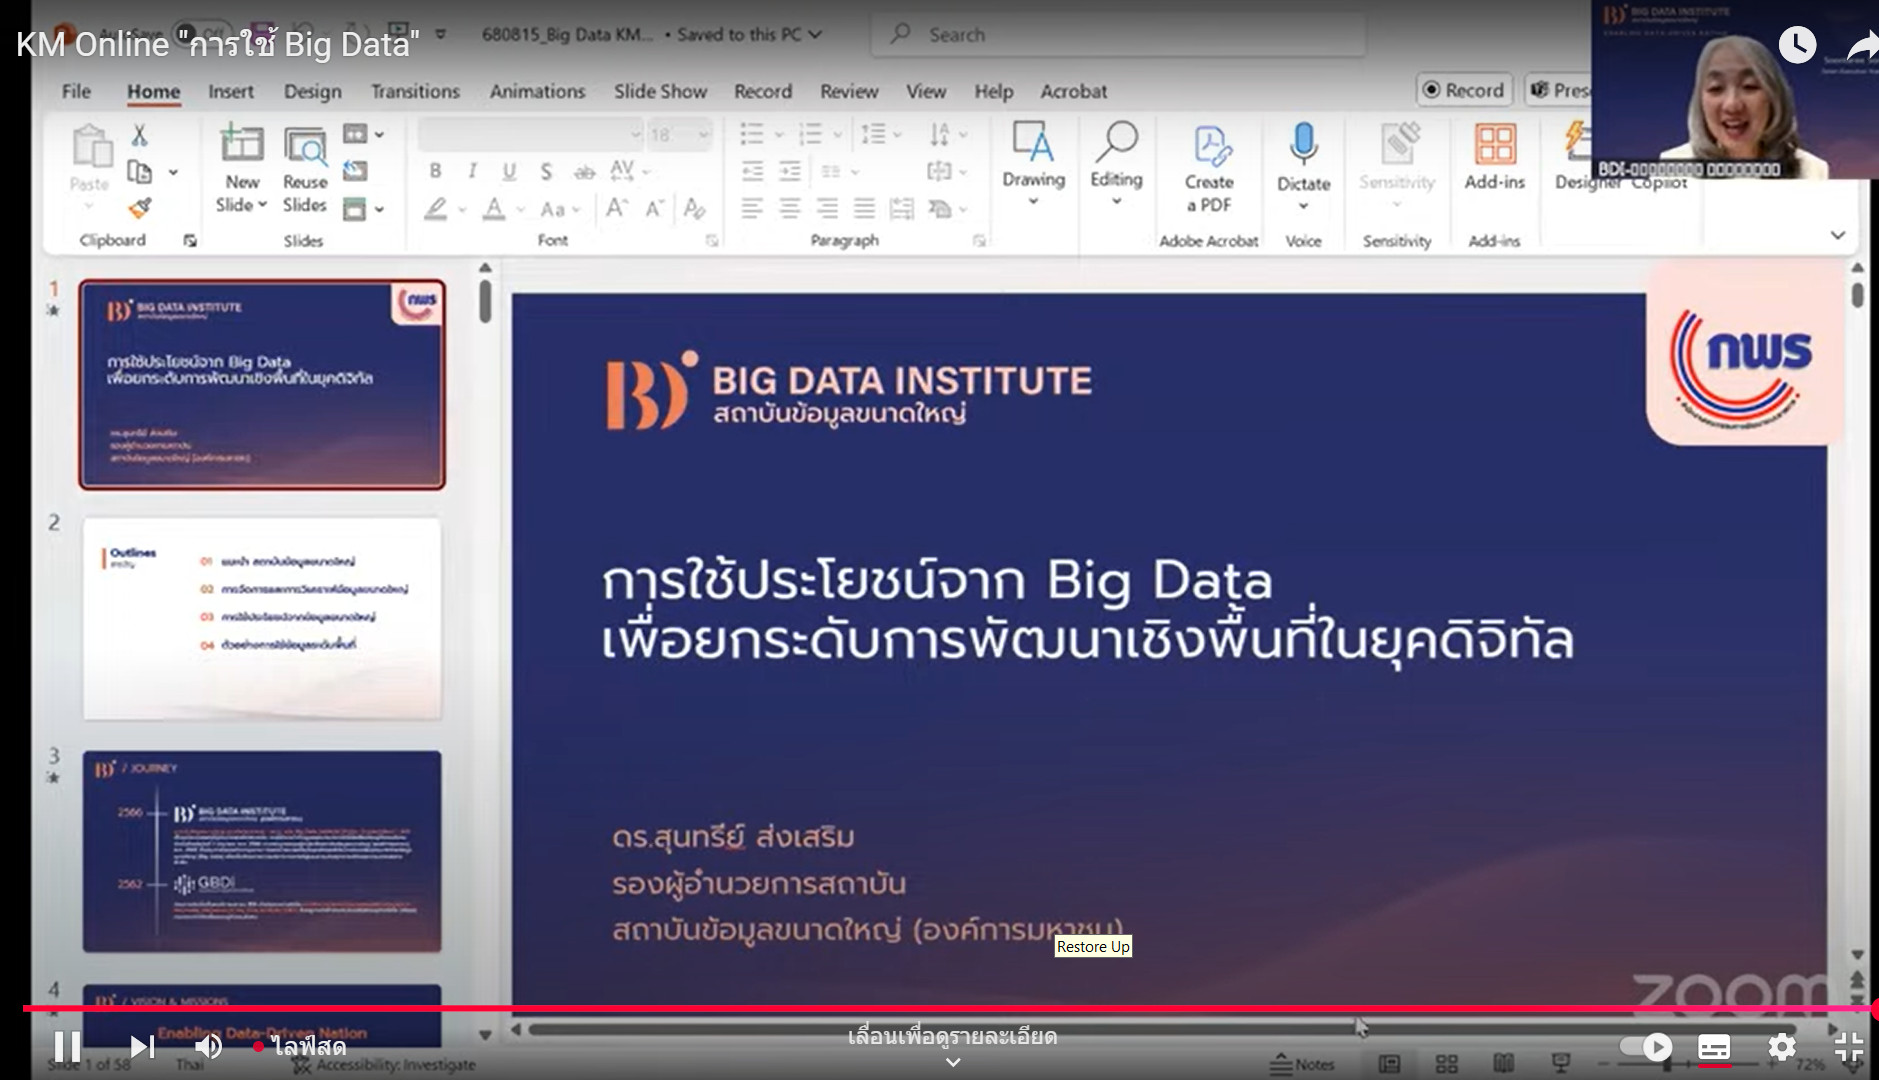Click the Decrease Font Size icon
The image size is (1879, 1080).
tap(654, 208)
